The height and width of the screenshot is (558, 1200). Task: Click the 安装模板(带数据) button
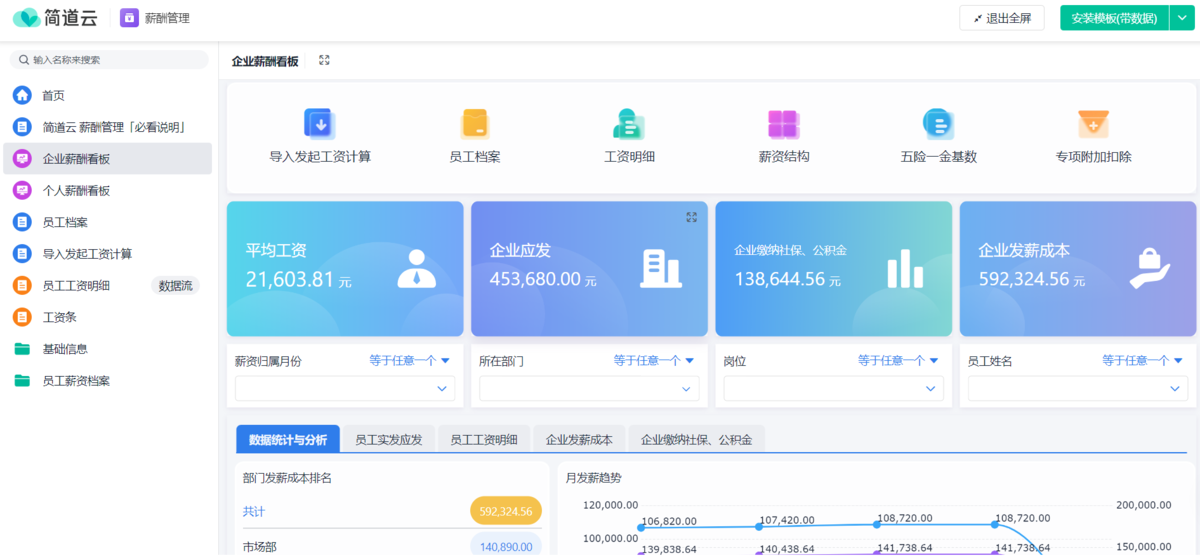point(1113,18)
